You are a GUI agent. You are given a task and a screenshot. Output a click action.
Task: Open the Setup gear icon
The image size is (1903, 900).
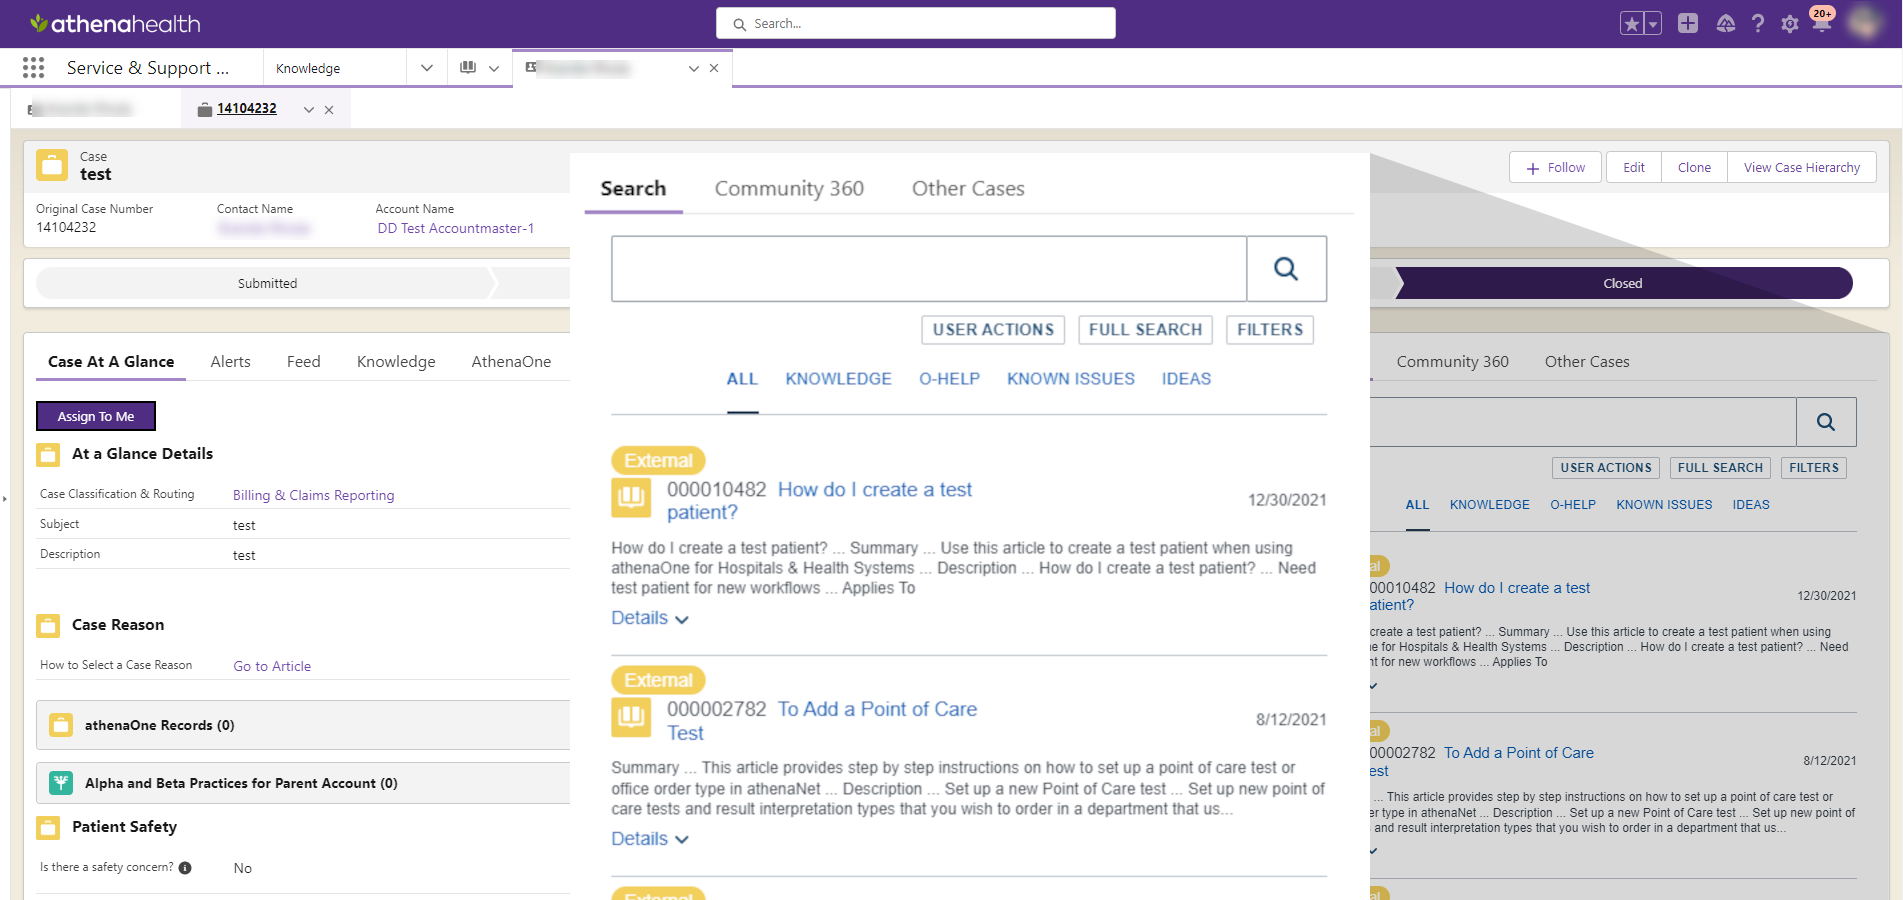[x=1790, y=23]
